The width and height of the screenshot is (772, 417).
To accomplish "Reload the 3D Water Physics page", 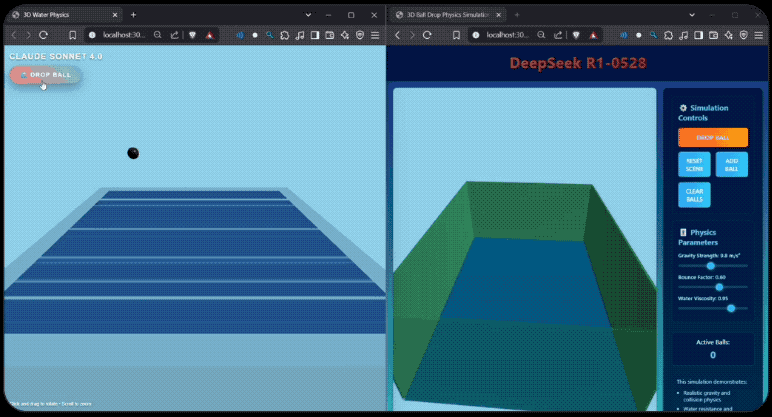I will coord(43,35).
